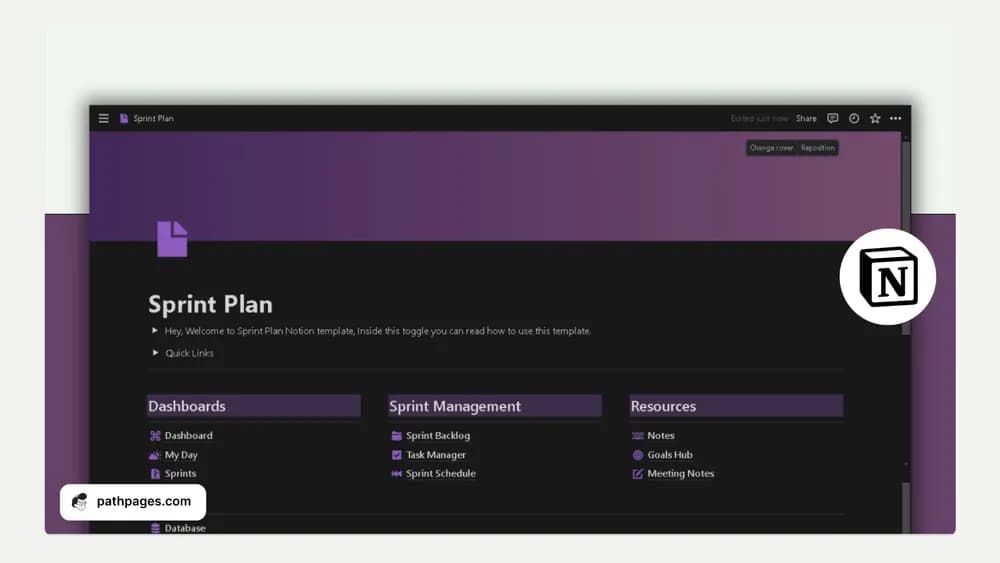Image resolution: width=1000 pixels, height=563 pixels.
Task: Open the comments panel icon
Action: click(832, 119)
